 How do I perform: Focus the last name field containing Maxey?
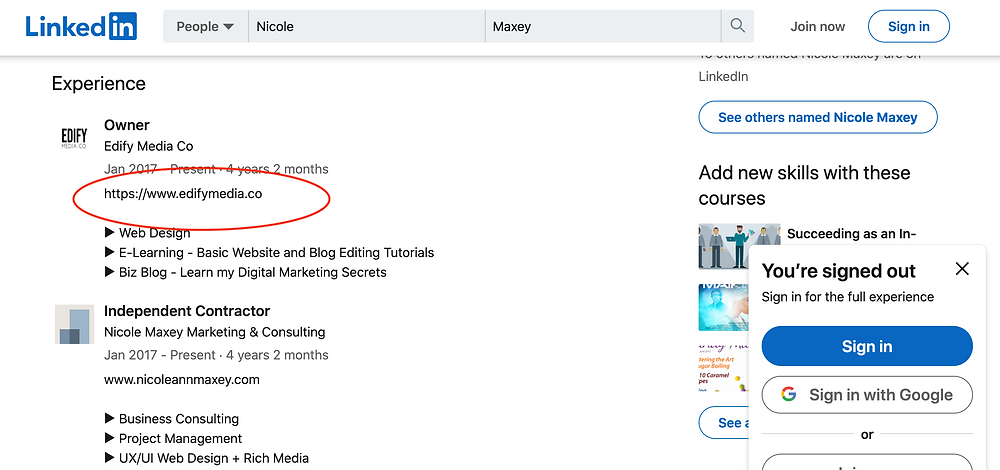point(603,27)
